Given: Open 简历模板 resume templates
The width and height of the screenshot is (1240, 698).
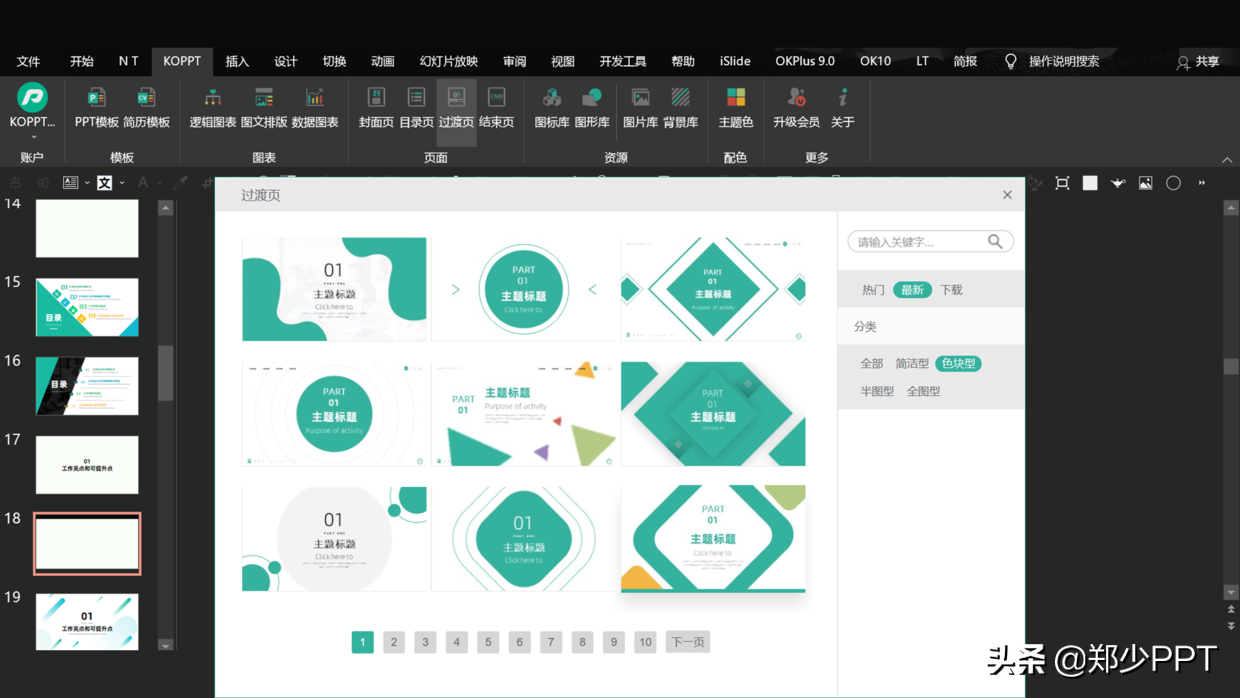Looking at the screenshot, I should [146, 108].
